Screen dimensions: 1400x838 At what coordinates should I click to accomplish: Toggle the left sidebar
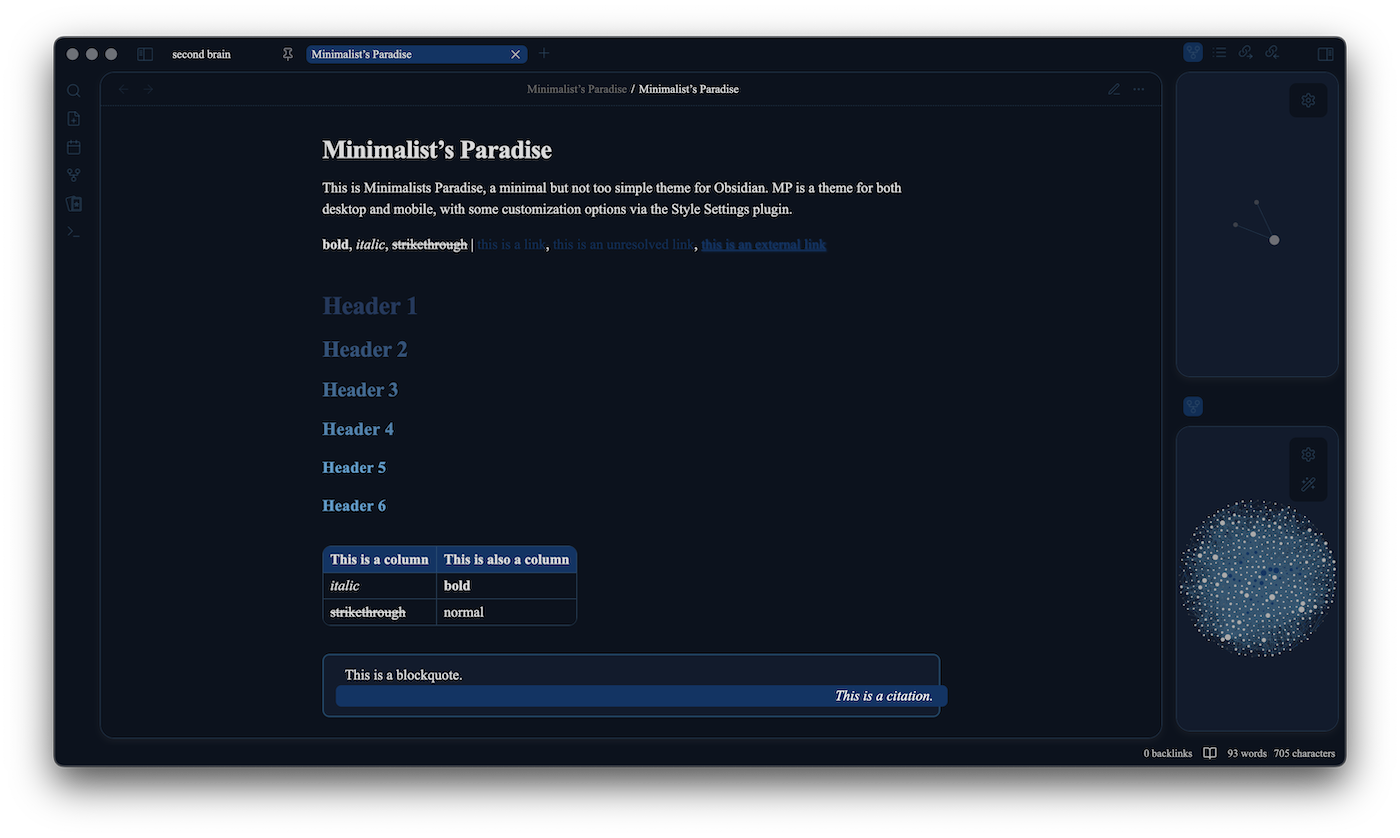[x=145, y=54]
